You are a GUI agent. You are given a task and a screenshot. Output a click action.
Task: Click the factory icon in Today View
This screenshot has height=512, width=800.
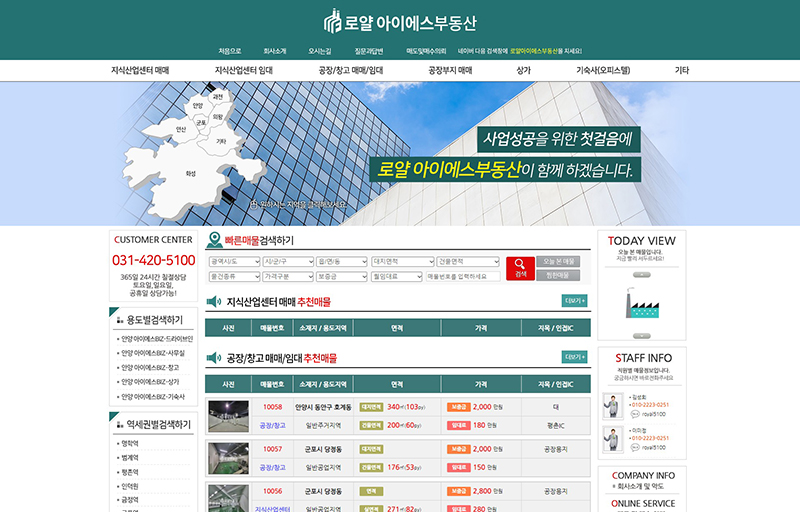point(642,303)
